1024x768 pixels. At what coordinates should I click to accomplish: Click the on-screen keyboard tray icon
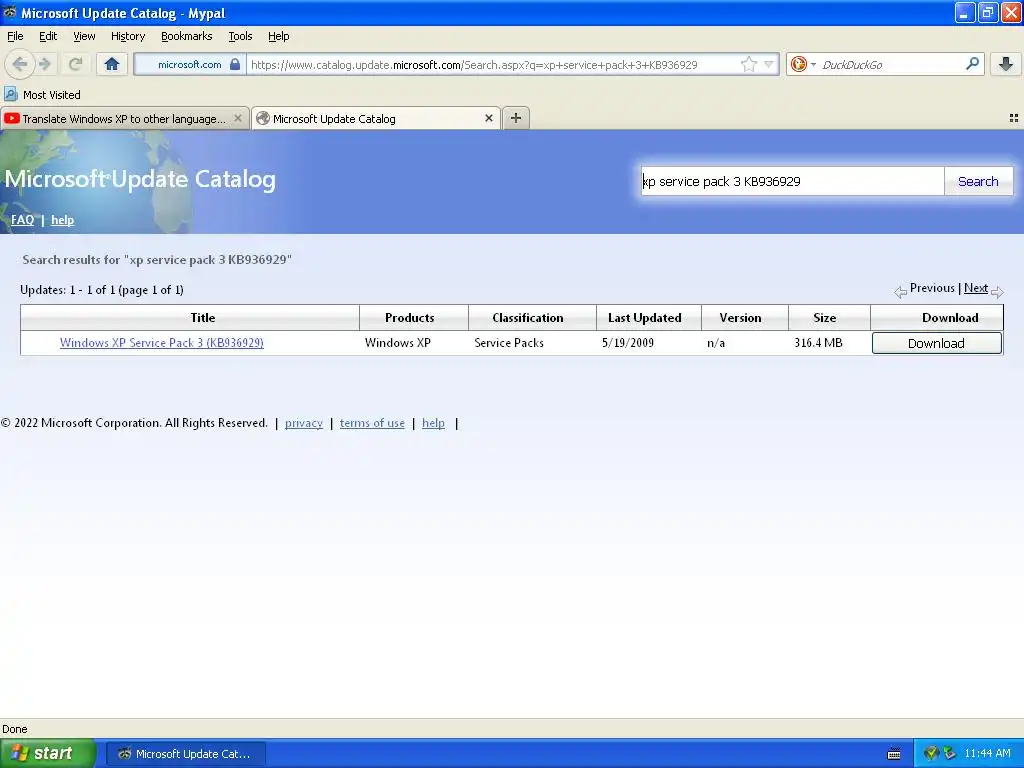coord(894,754)
